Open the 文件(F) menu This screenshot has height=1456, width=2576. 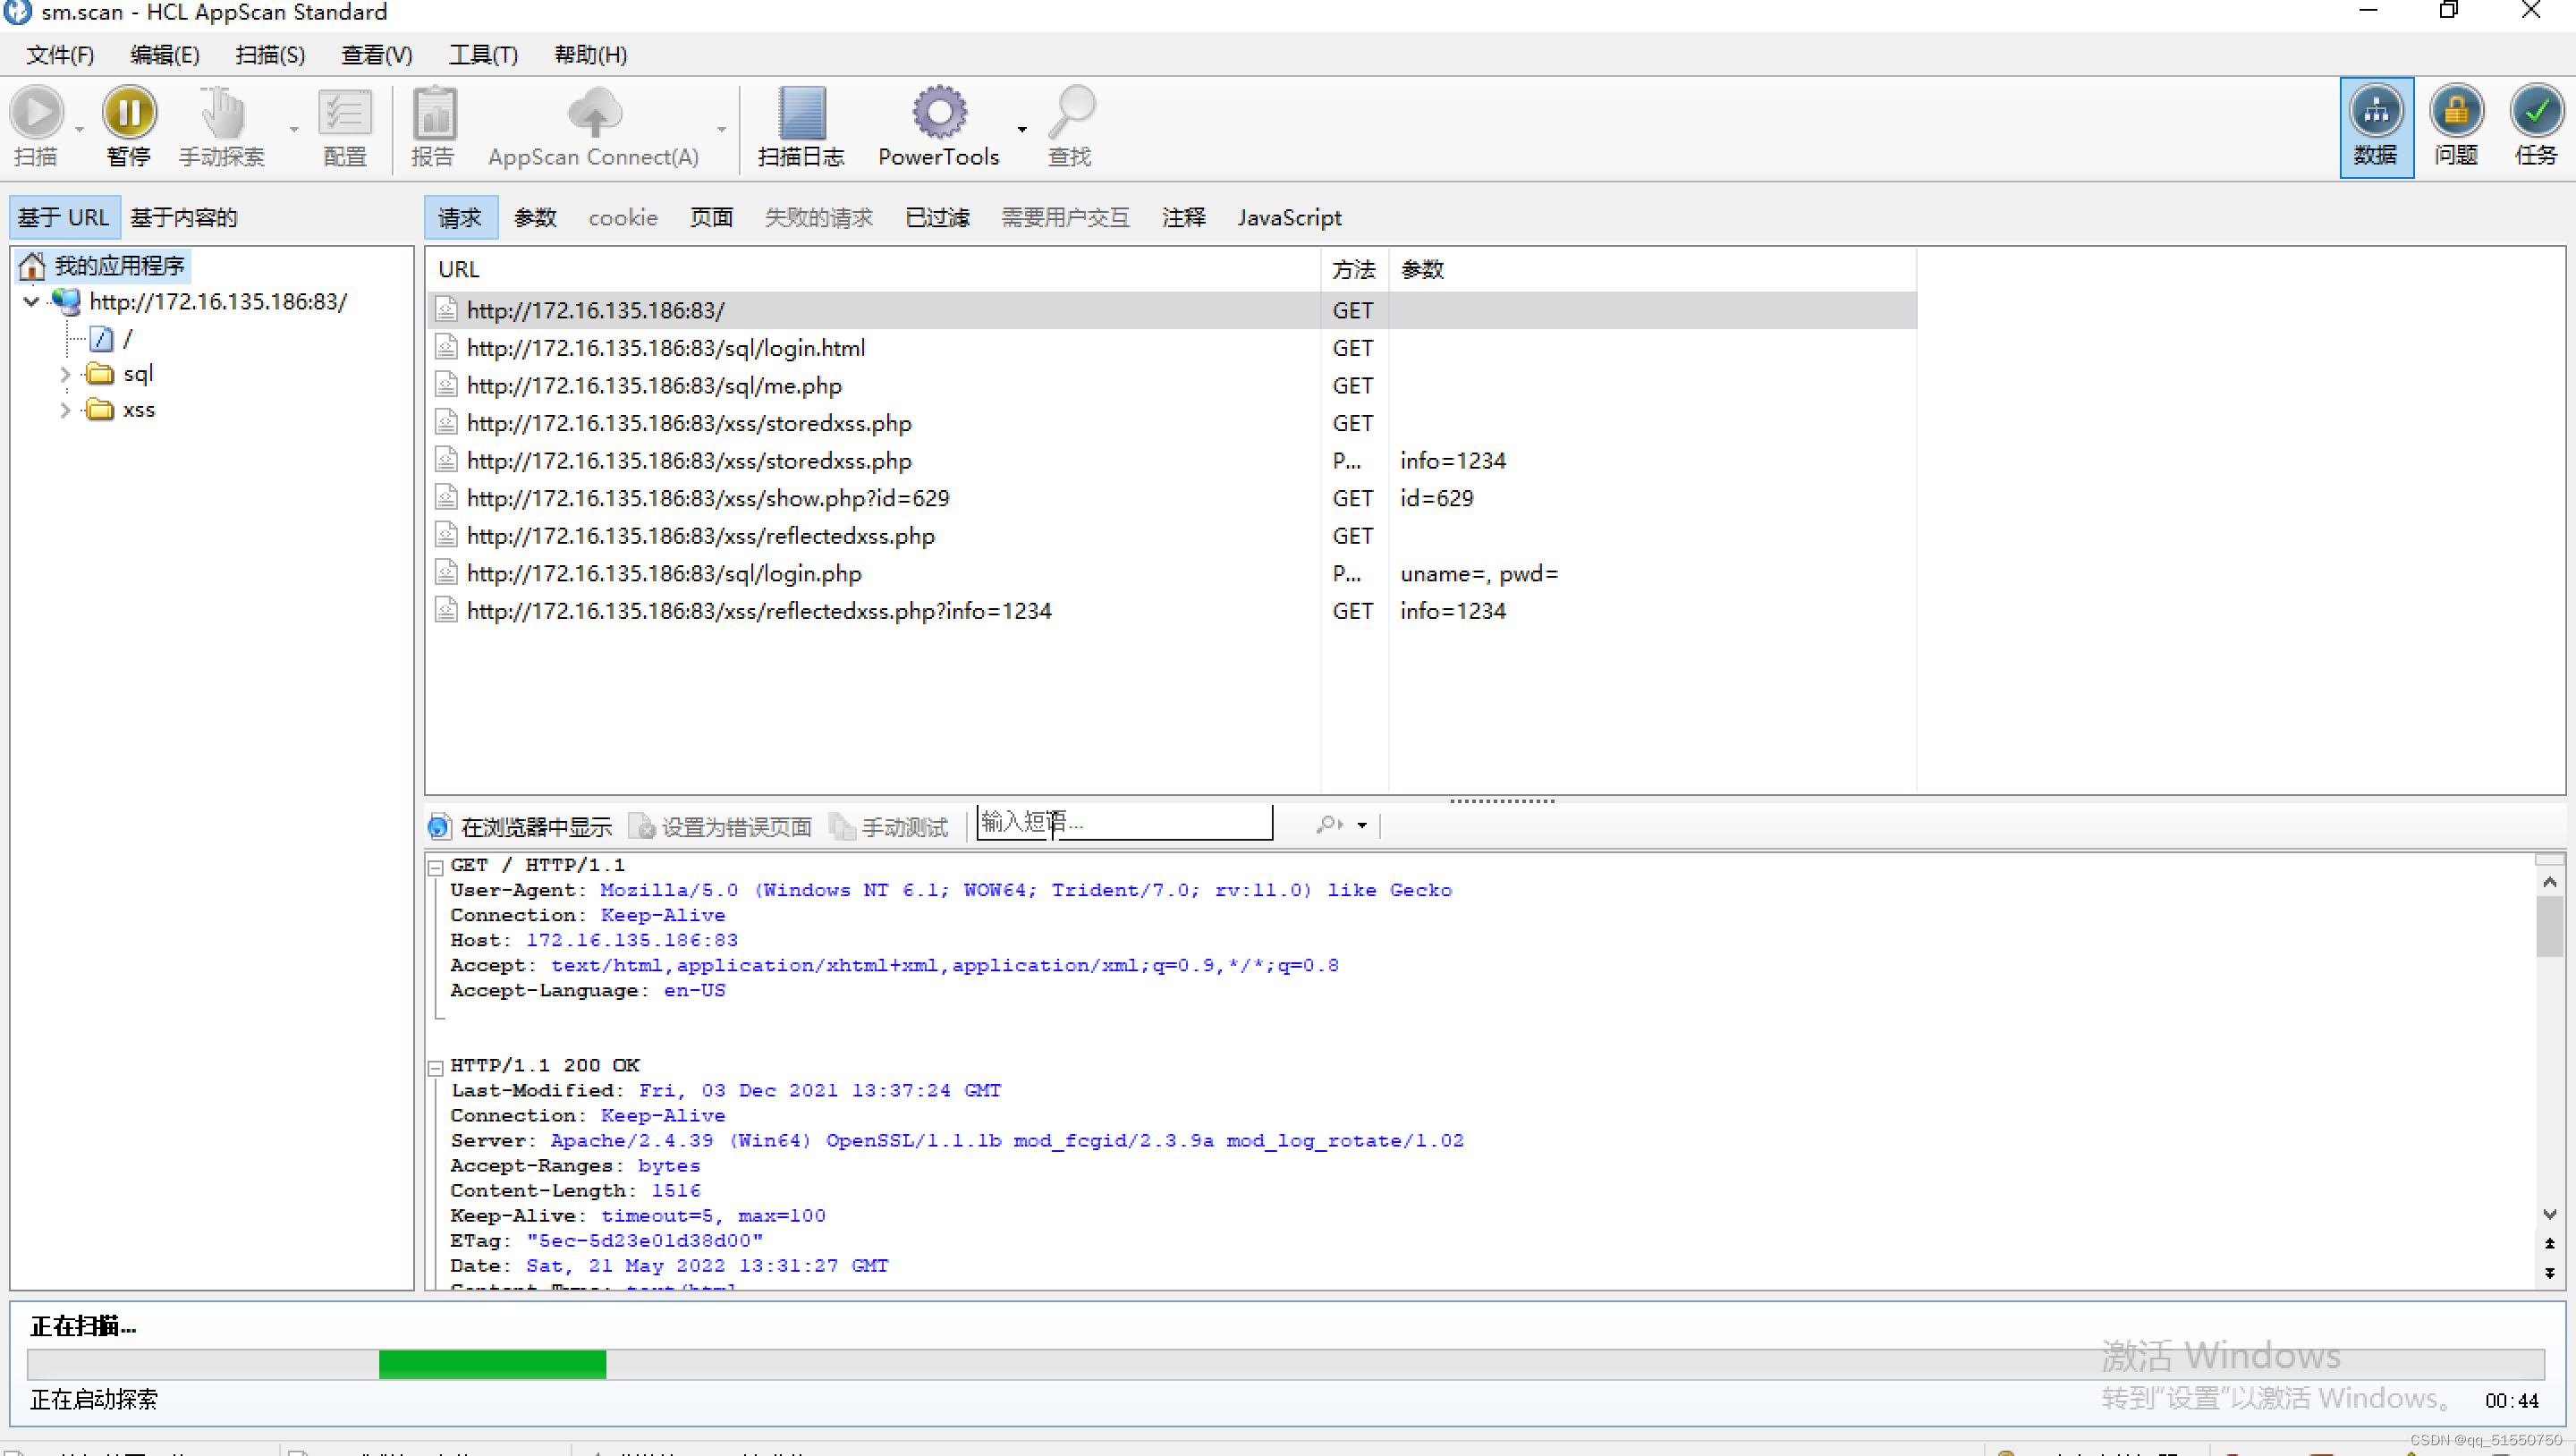click(60, 55)
